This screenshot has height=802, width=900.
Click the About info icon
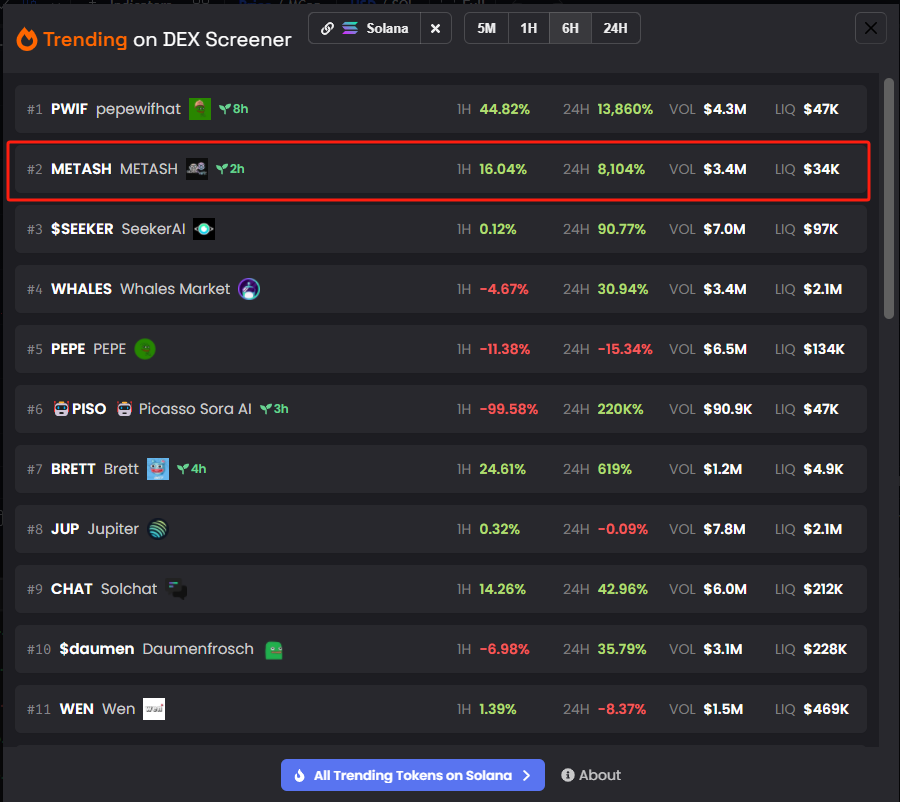pyautogui.click(x=568, y=775)
